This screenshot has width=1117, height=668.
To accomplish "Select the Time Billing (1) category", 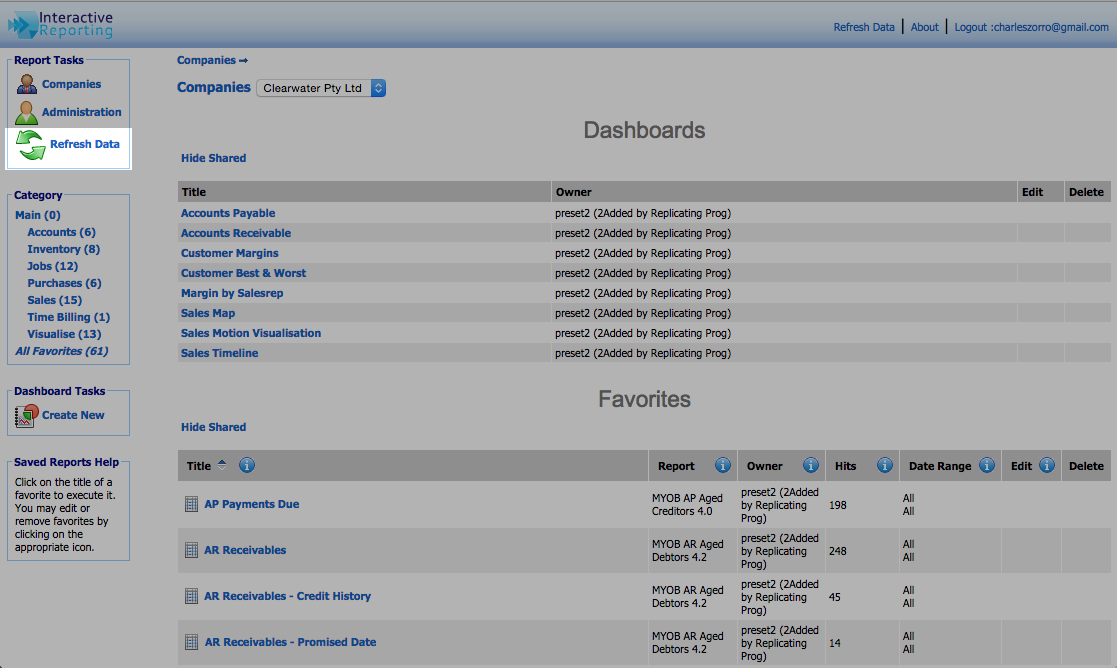I will pyautogui.click(x=68, y=318).
